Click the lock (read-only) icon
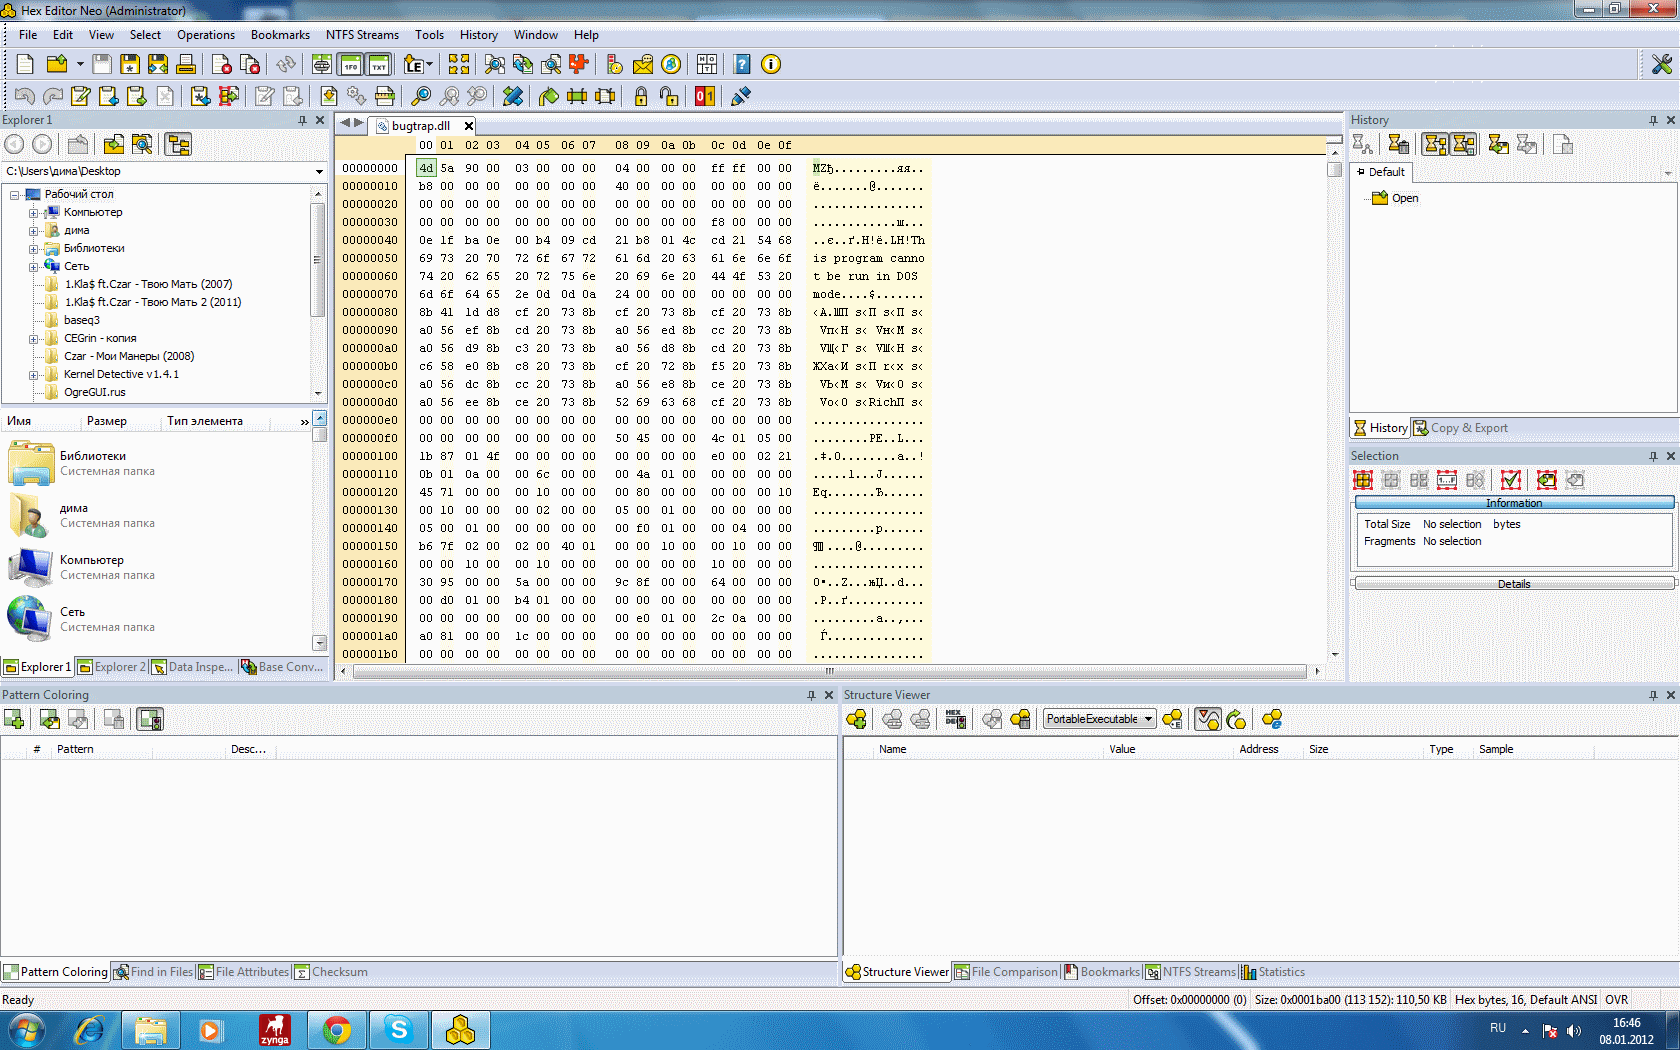 [641, 96]
